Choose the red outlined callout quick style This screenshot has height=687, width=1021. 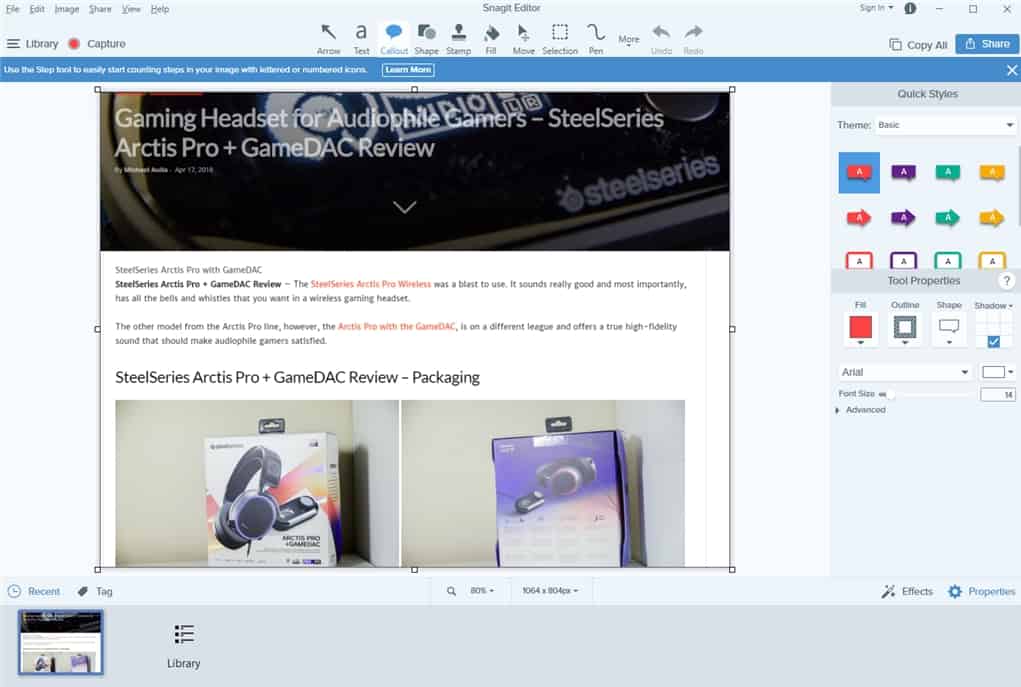(859, 260)
